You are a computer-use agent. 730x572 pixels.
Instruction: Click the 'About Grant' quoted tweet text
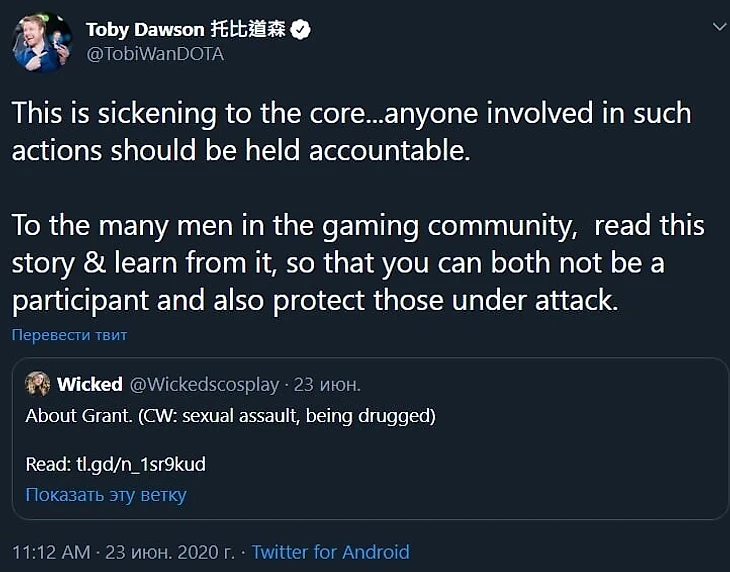230,415
